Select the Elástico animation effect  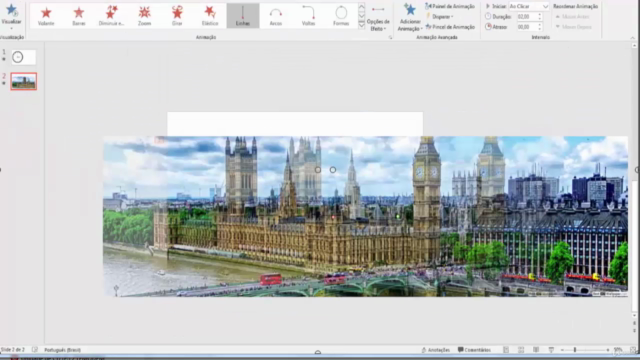[210, 16]
